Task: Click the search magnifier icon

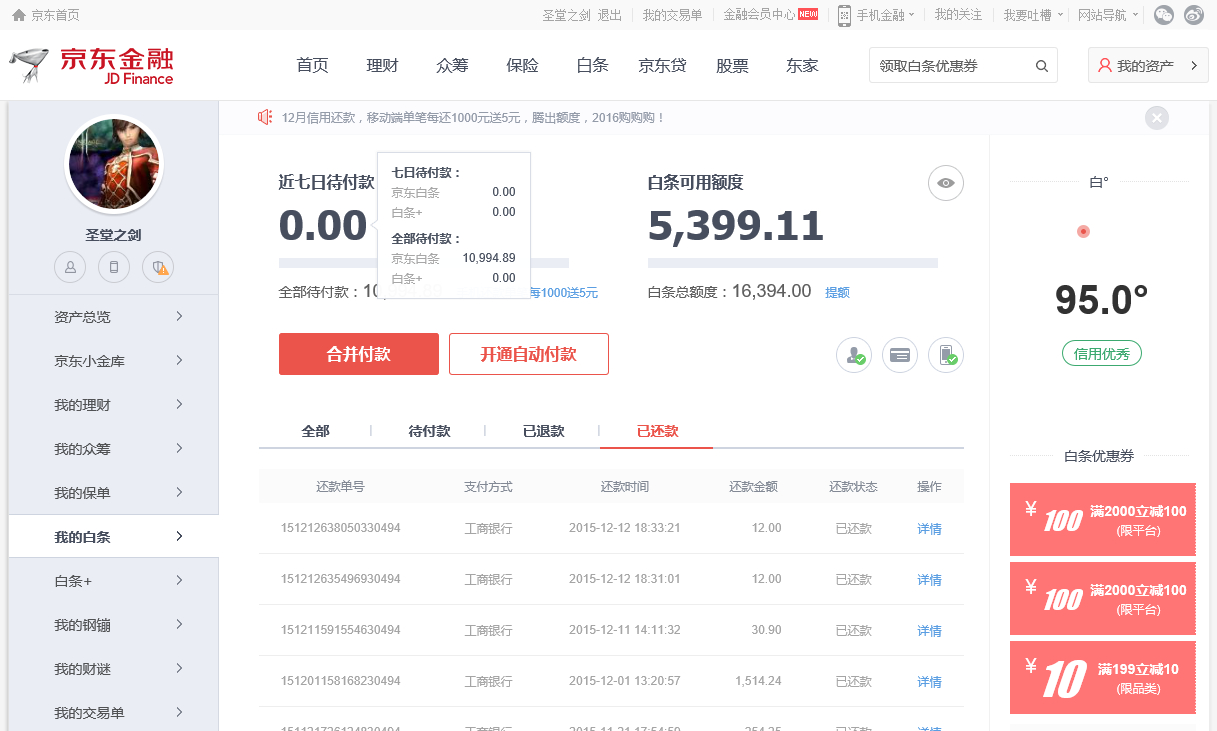Action: (1041, 66)
